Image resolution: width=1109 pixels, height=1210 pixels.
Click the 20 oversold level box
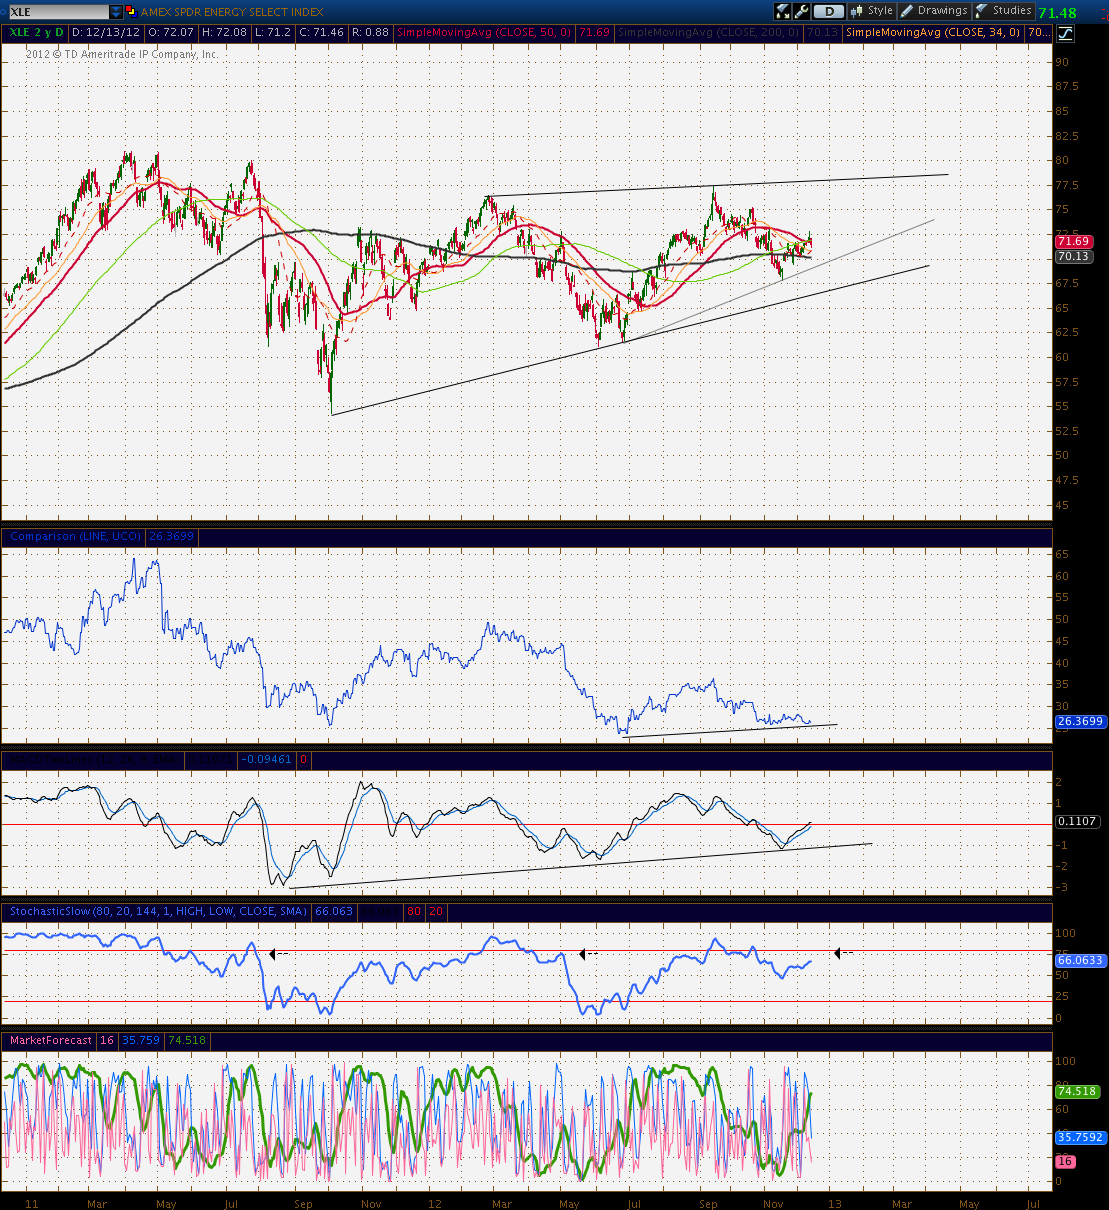(436, 912)
